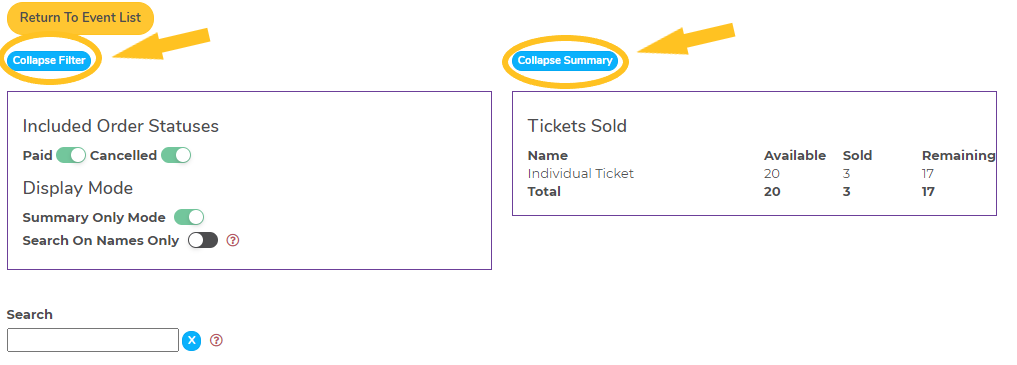Collapse the summary panel
This screenshot has height=365, width=1017.
pos(565,60)
